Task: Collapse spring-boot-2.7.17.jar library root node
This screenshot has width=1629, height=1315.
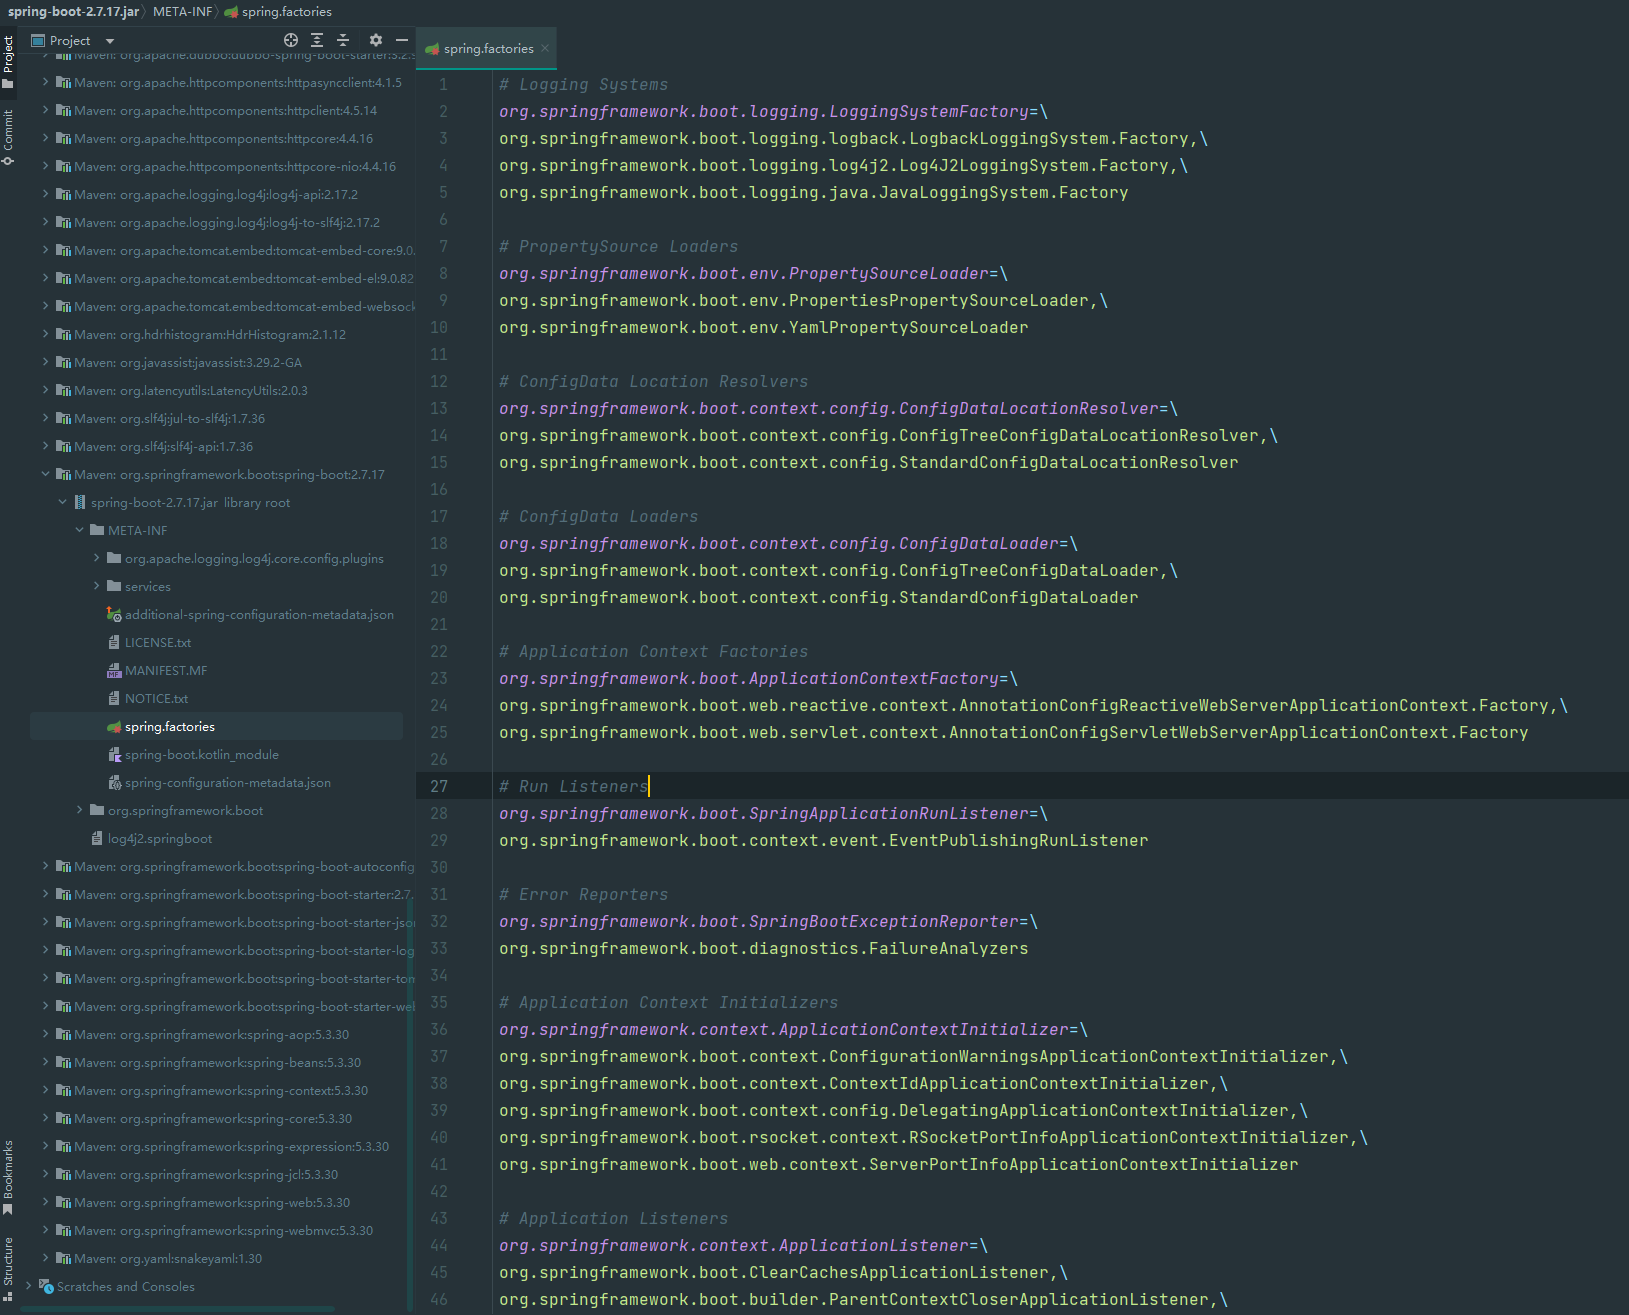Action: coord(62,502)
